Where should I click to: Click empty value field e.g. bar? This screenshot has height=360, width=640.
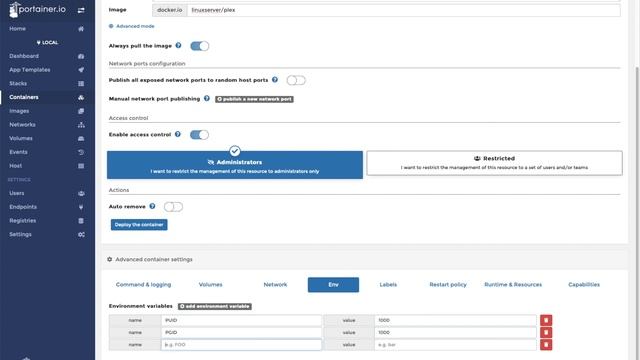[456, 345]
